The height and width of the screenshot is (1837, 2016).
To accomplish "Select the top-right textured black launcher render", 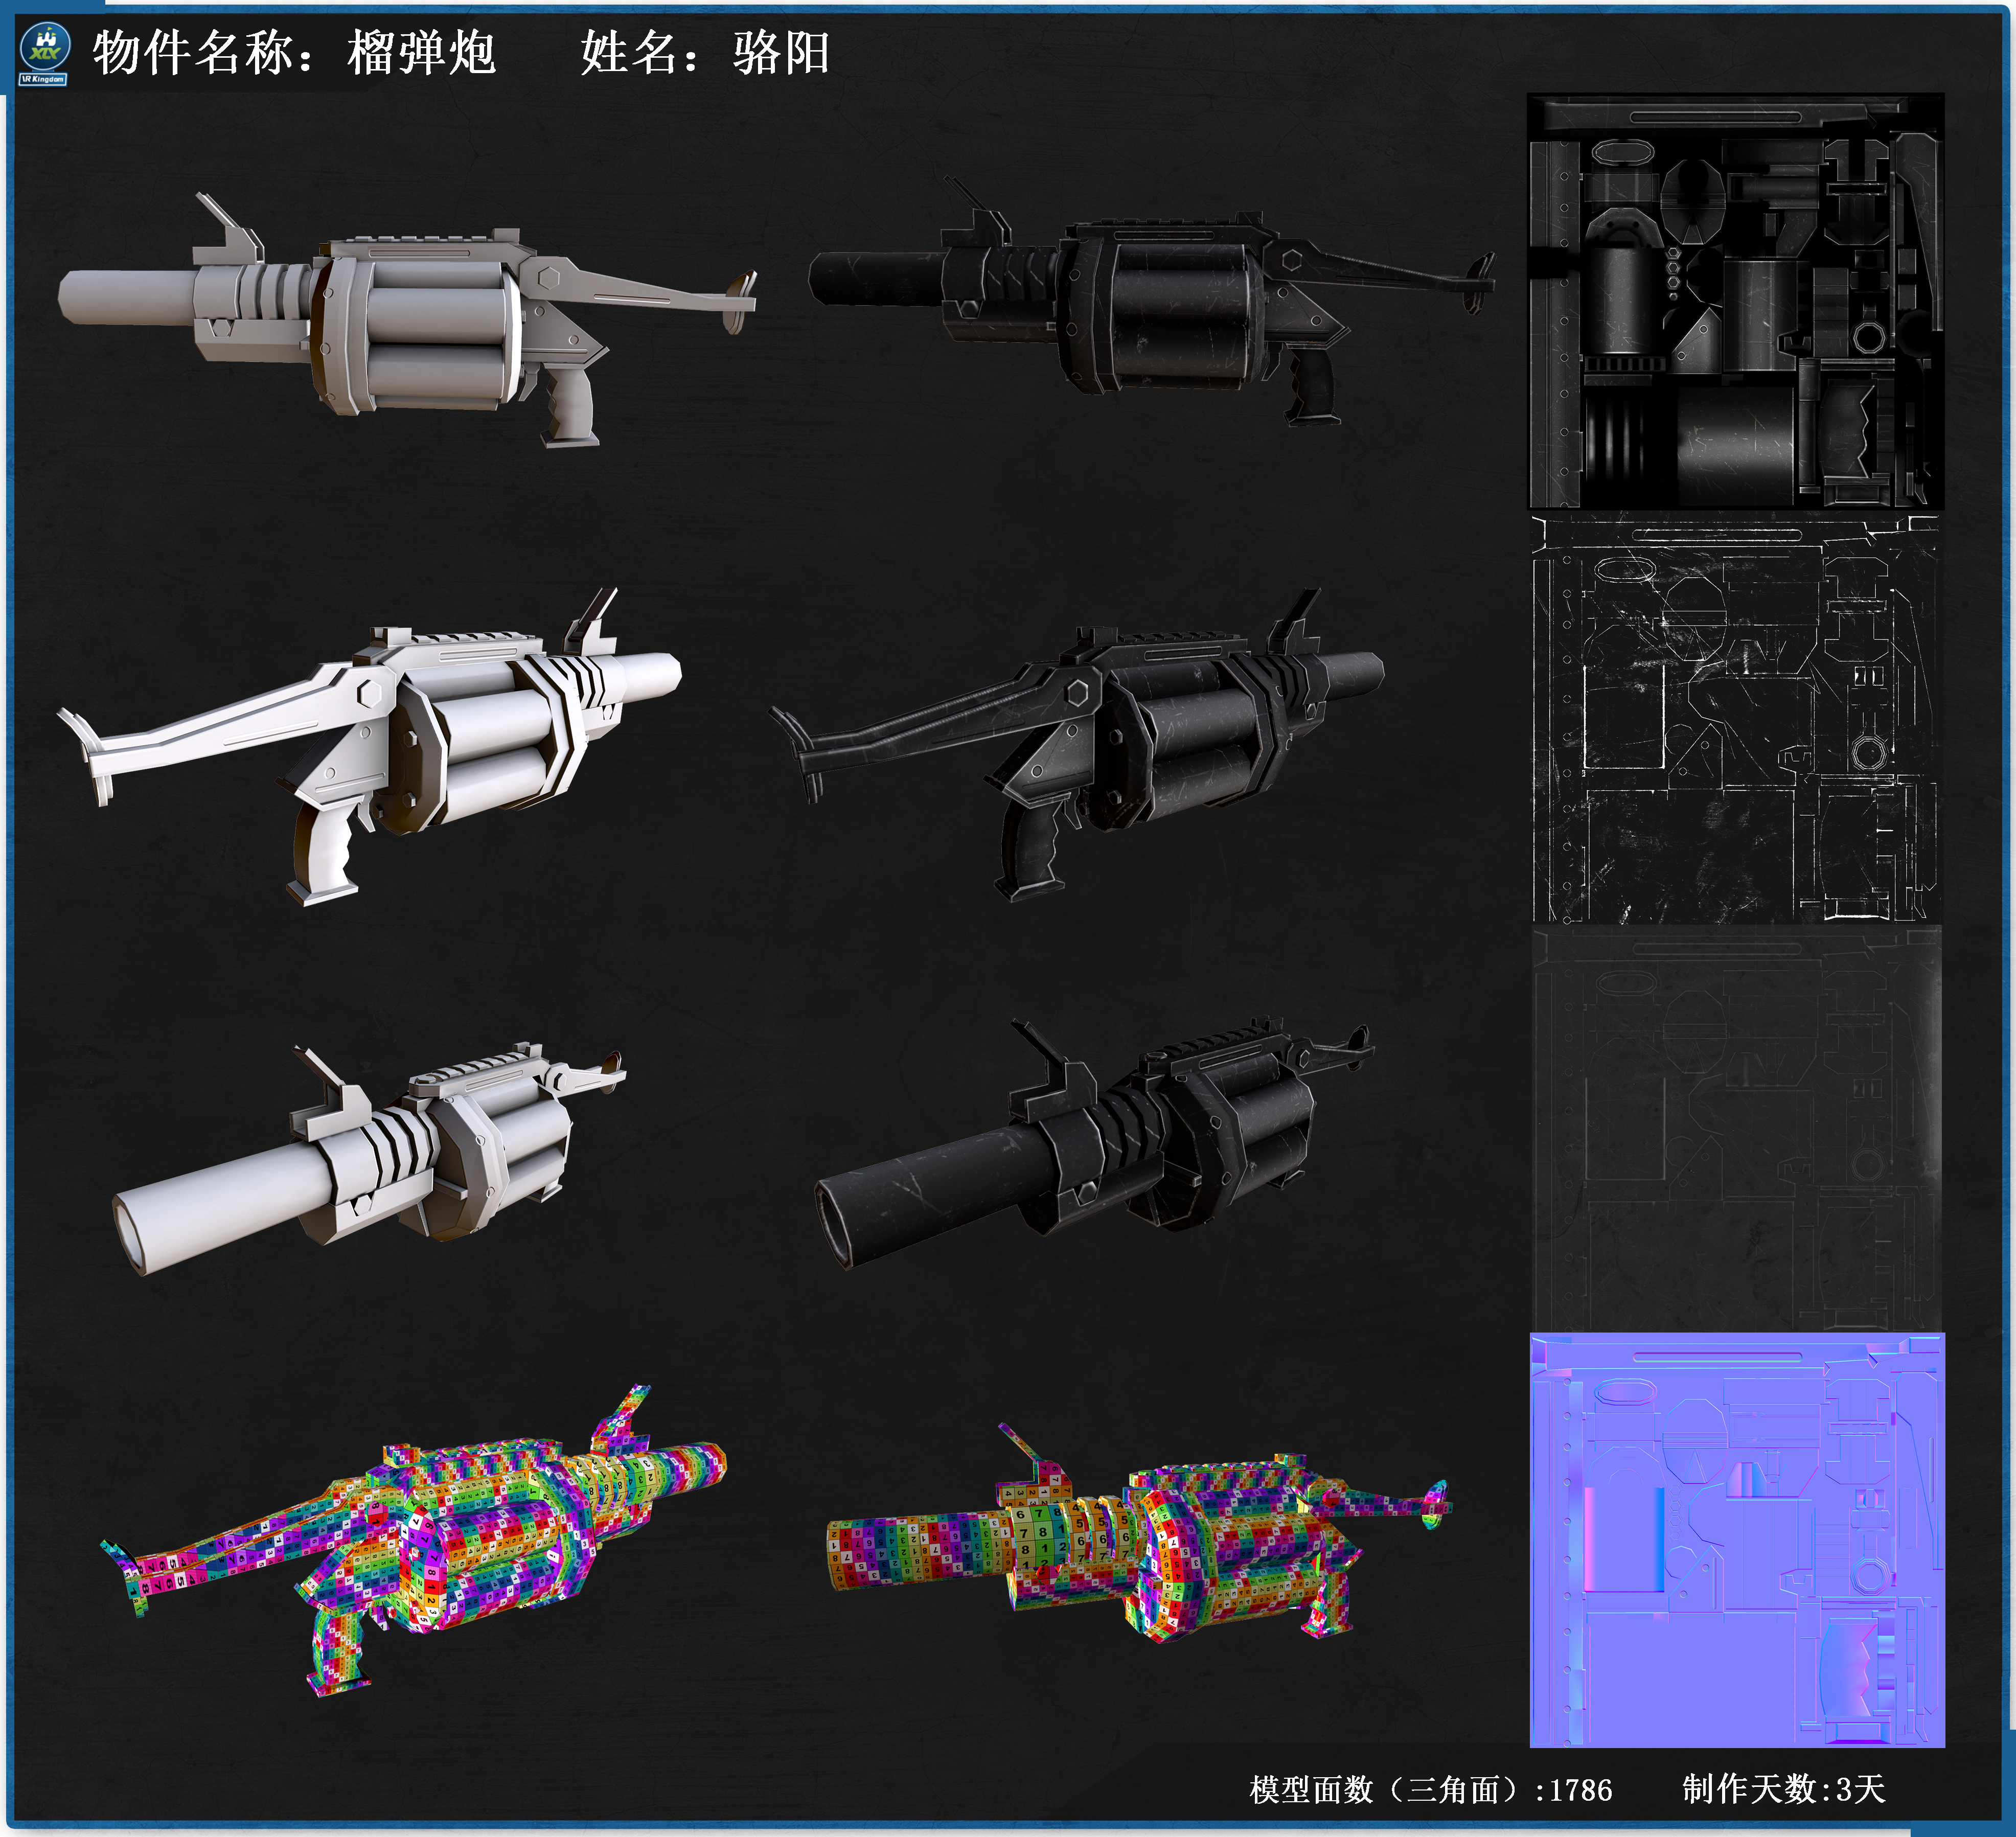I will (x=1151, y=301).
